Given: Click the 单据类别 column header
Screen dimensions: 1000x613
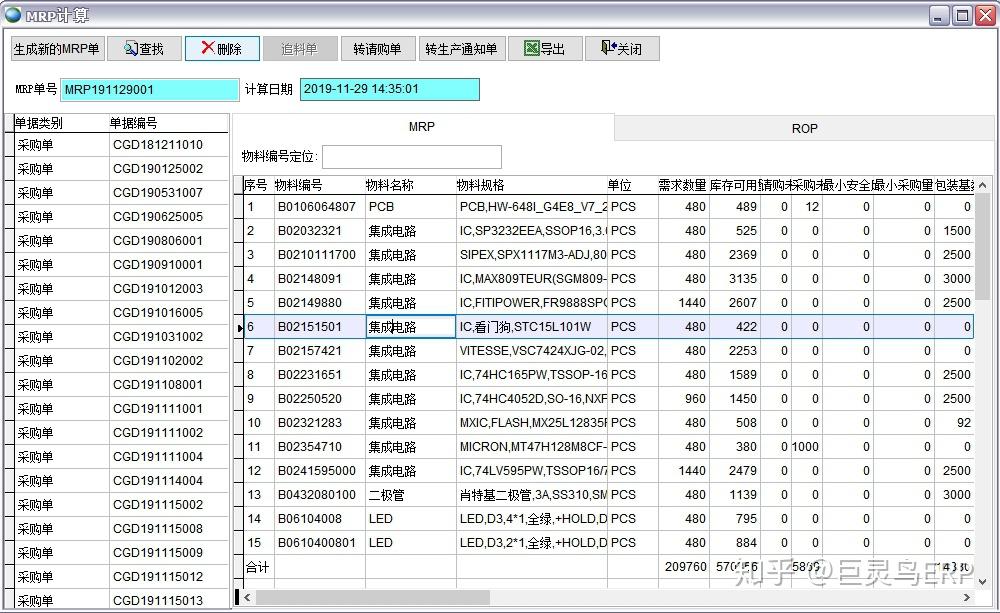Looking at the screenshot, I should click(x=61, y=123).
